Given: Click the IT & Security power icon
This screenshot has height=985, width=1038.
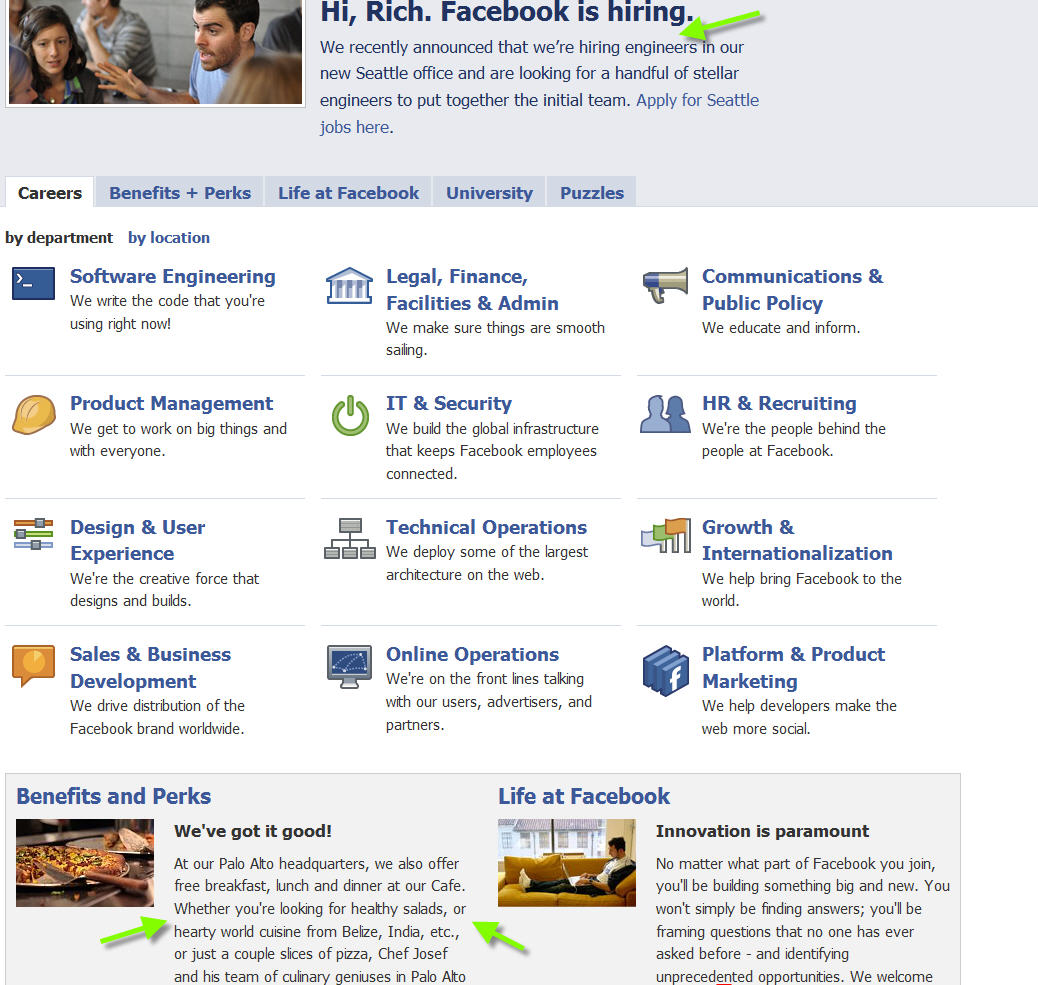Looking at the screenshot, I should tap(350, 416).
